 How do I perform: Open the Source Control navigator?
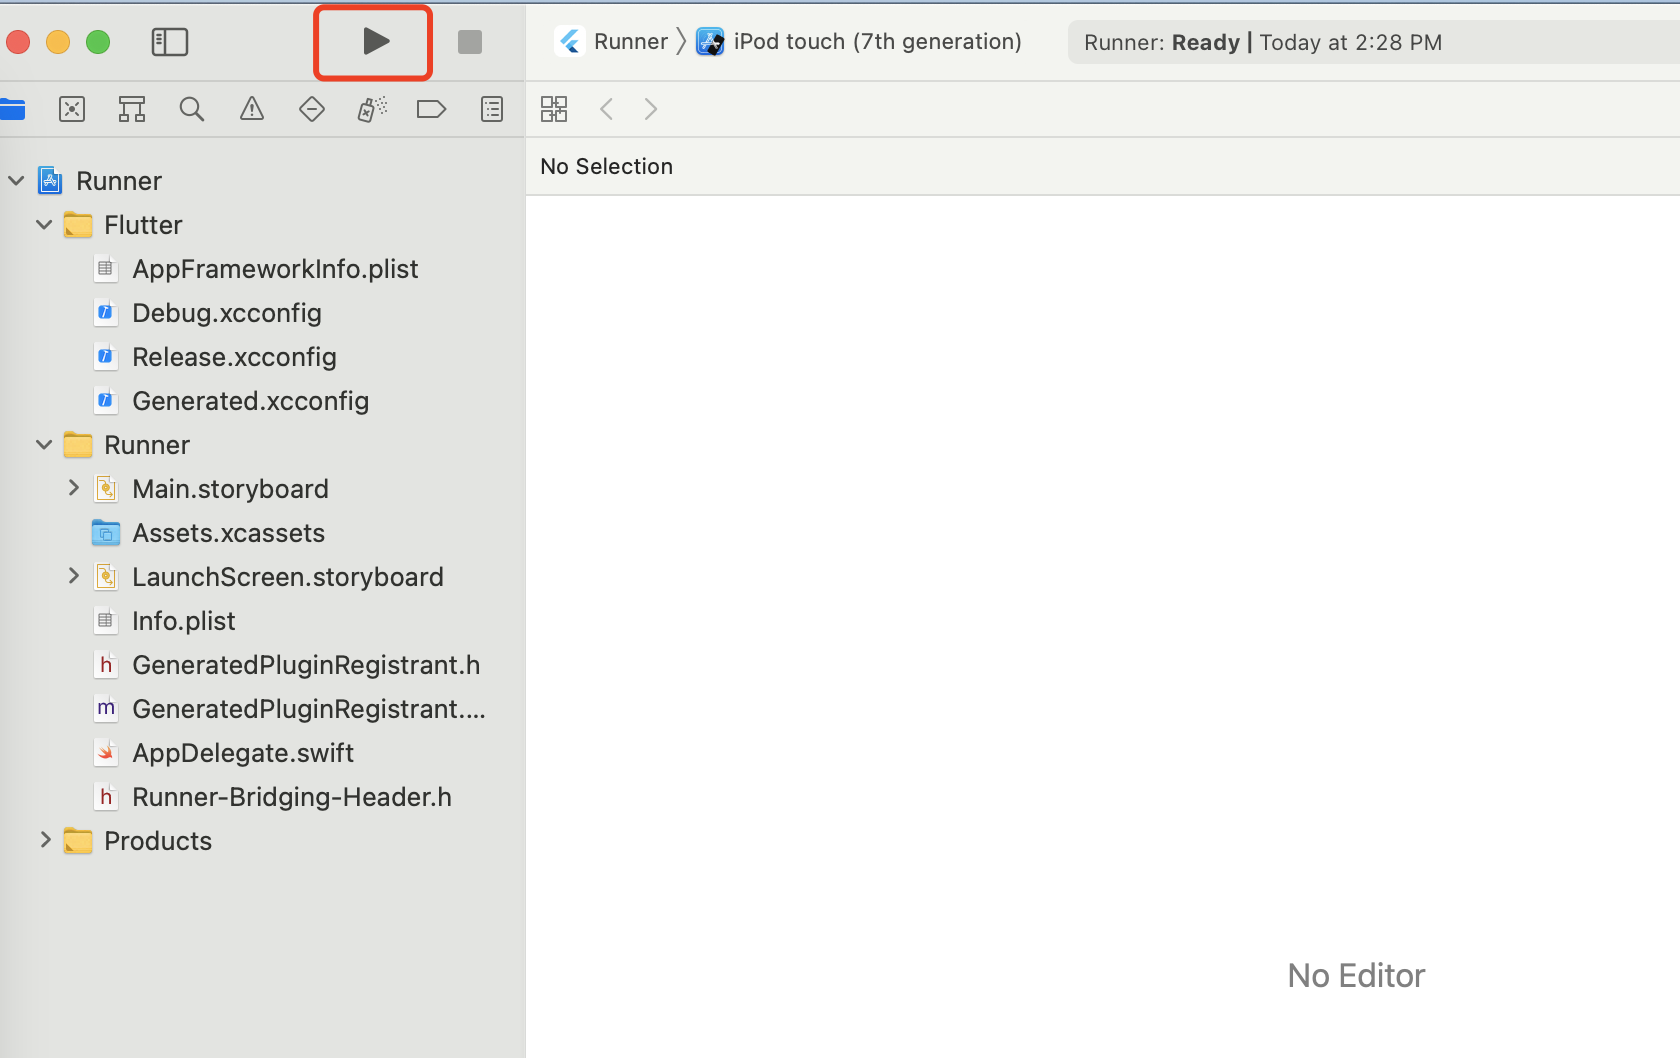(72, 109)
